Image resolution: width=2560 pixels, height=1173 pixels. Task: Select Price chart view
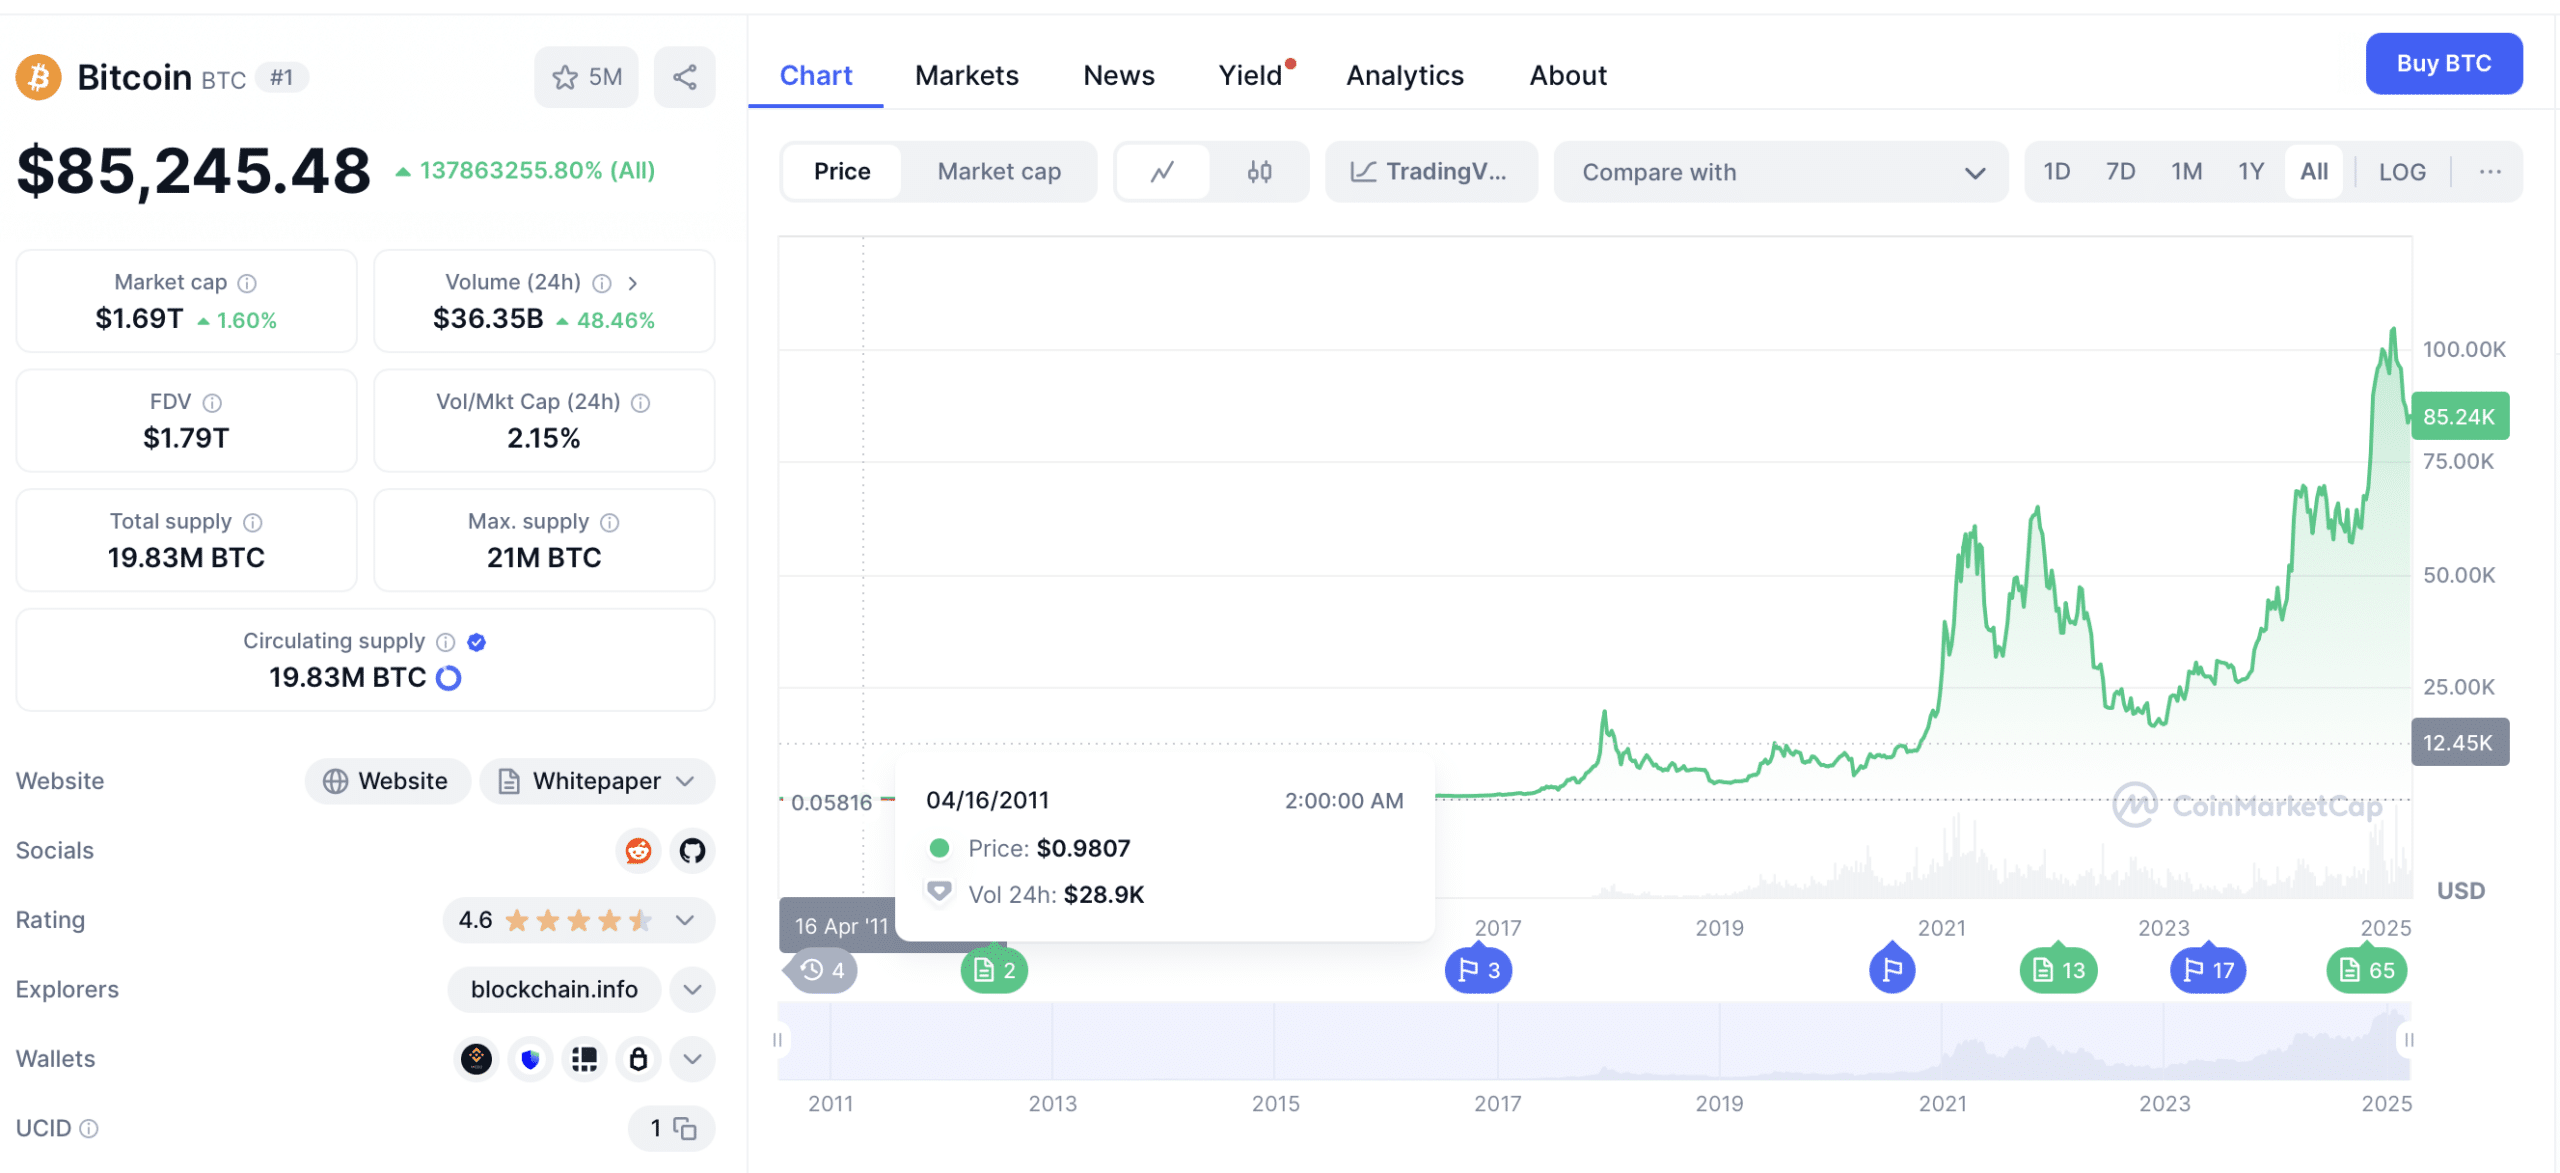point(842,172)
